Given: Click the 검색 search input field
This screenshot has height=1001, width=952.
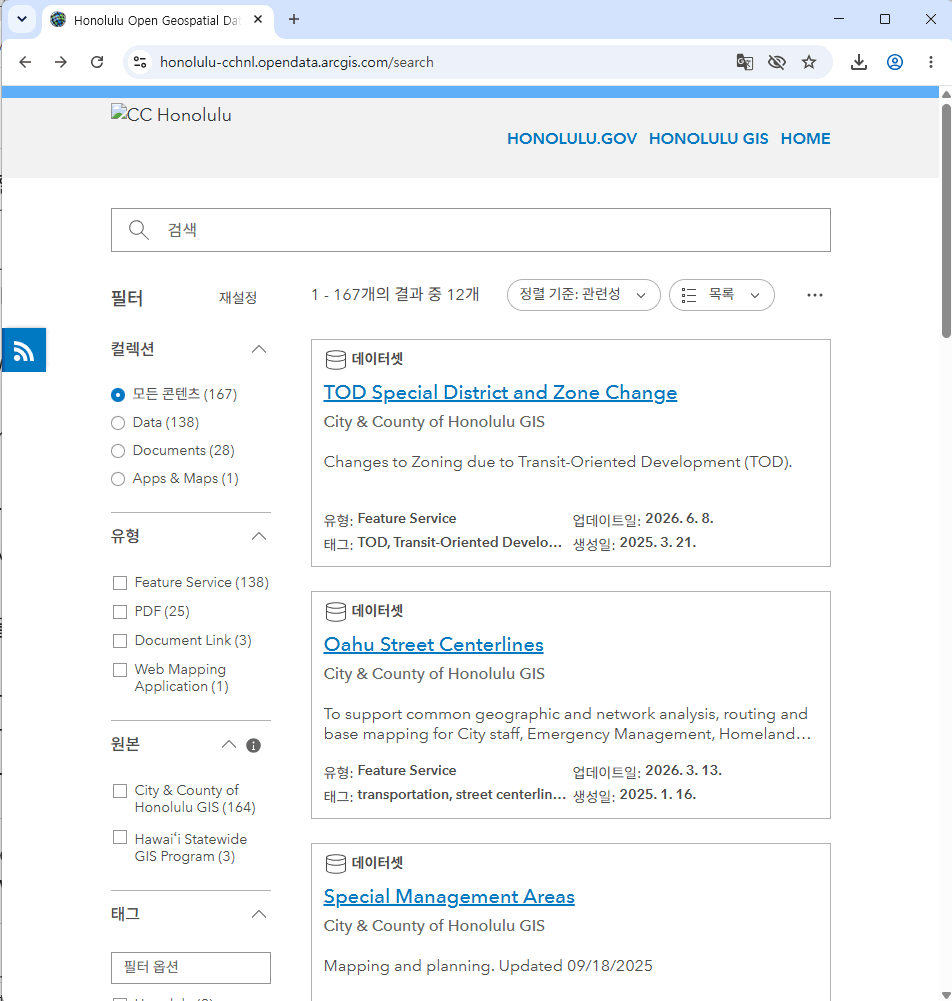Looking at the screenshot, I should pyautogui.click(x=471, y=230).
